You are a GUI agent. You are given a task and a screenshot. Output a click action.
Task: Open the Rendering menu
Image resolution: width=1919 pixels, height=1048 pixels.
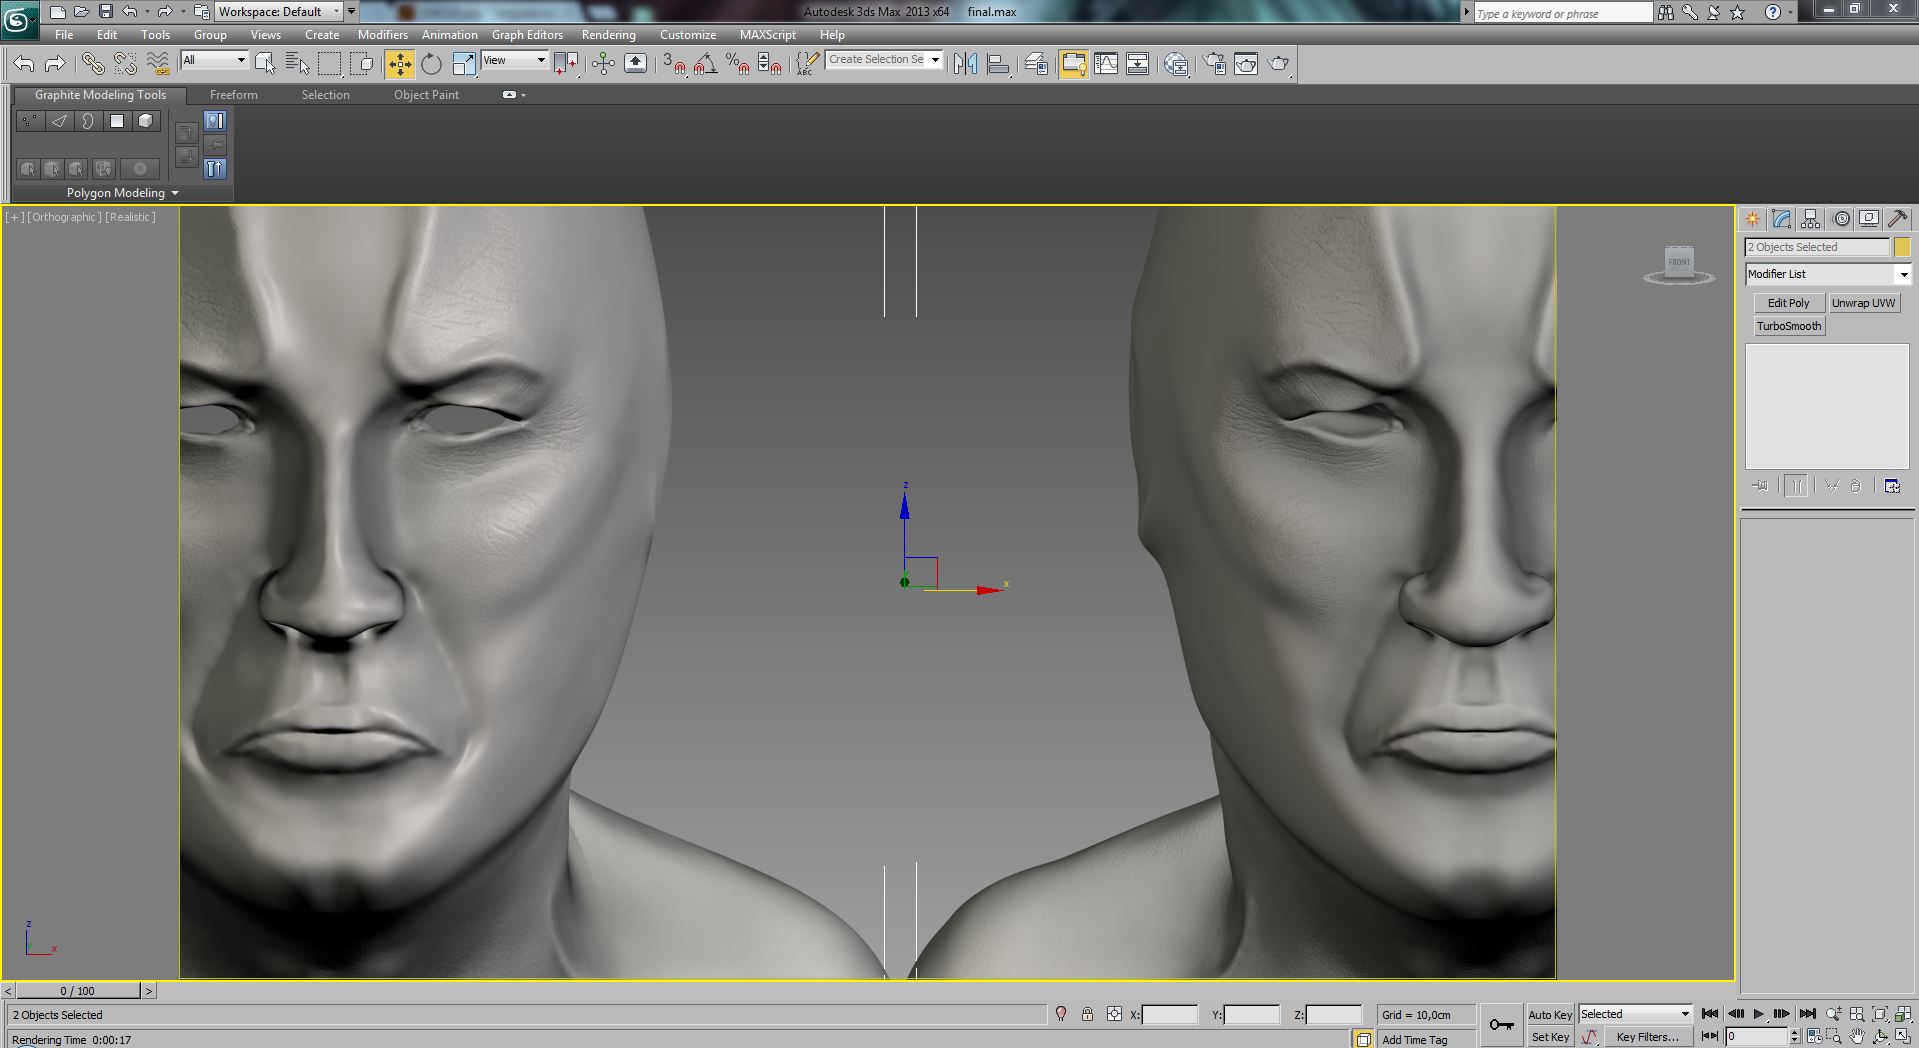pos(608,34)
